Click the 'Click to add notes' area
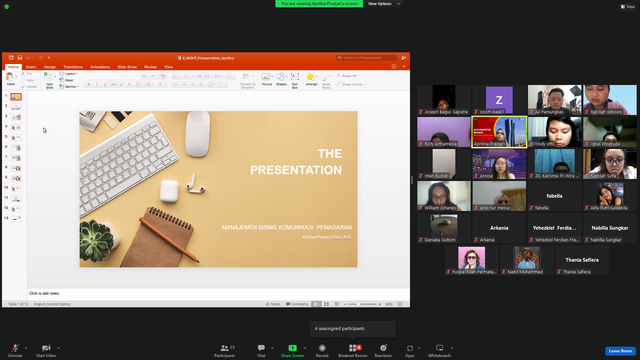640x360 pixels. point(218,293)
